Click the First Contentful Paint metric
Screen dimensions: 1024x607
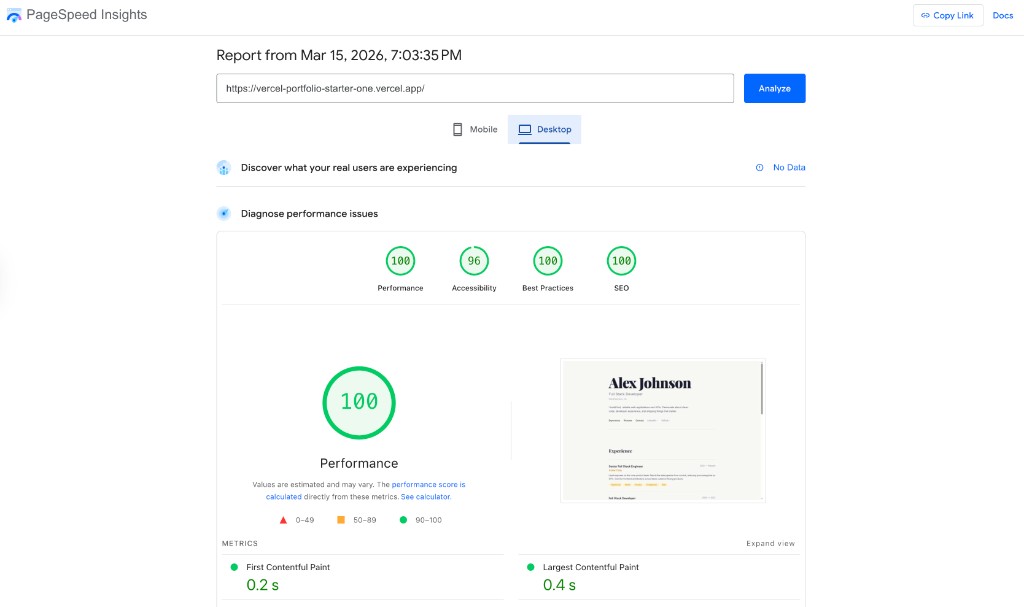288,567
